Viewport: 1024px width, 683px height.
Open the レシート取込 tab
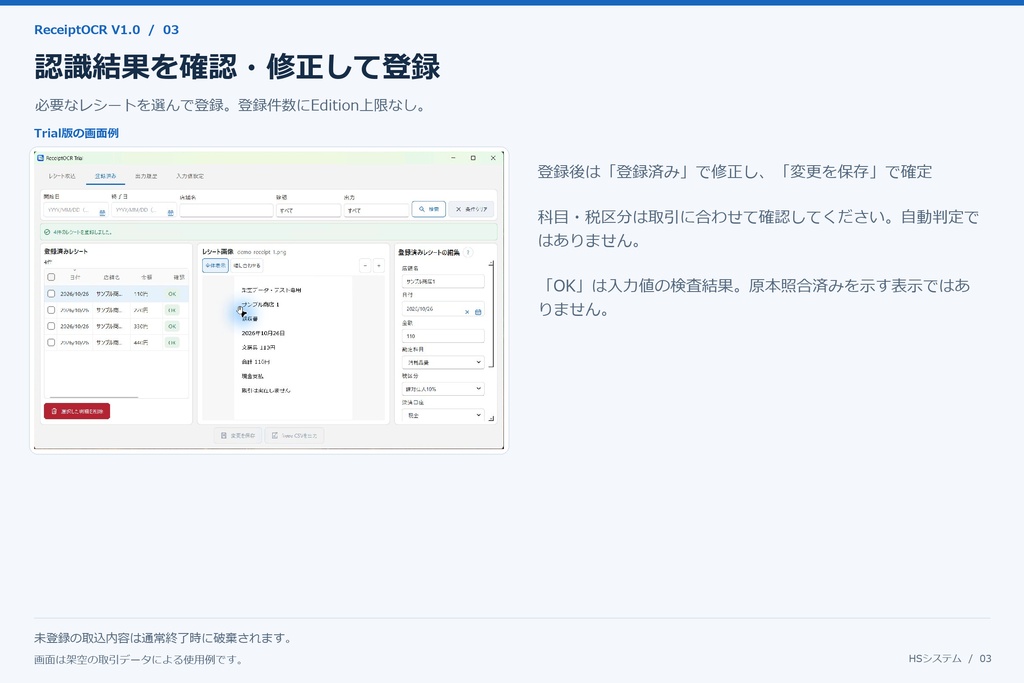62,176
